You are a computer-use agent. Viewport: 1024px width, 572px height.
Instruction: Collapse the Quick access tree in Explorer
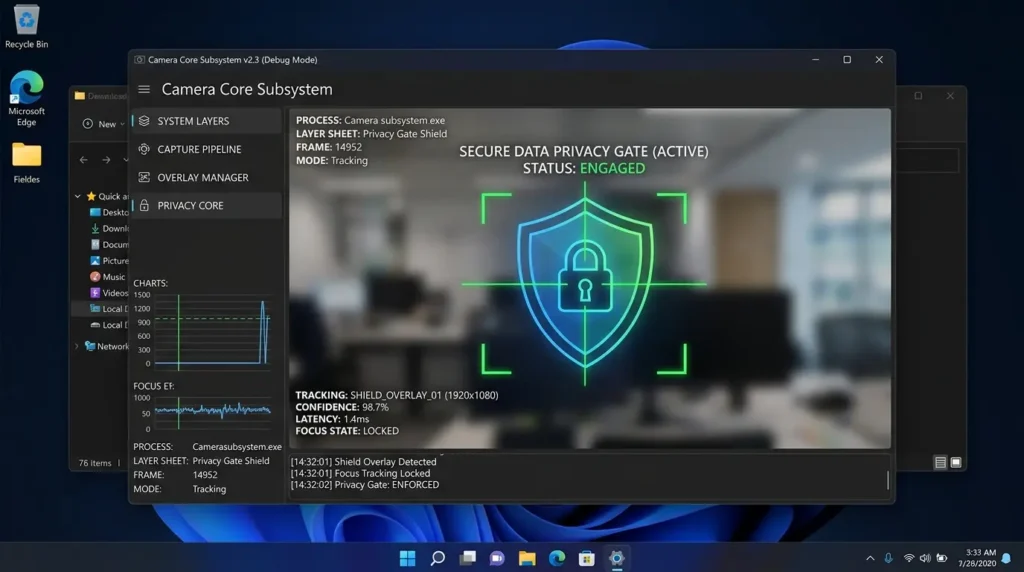point(78,196)
